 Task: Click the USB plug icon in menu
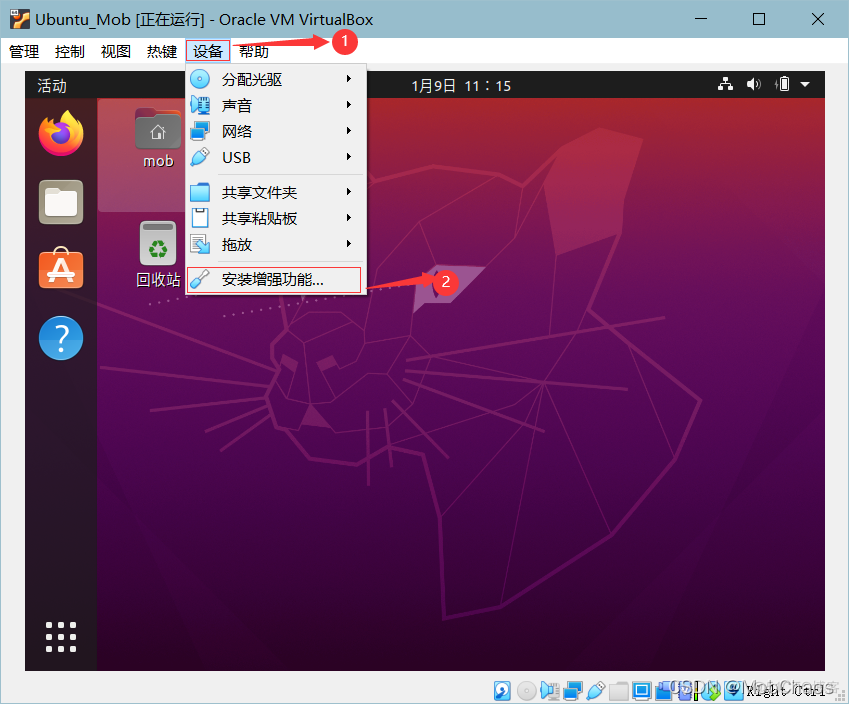(200, 157)
